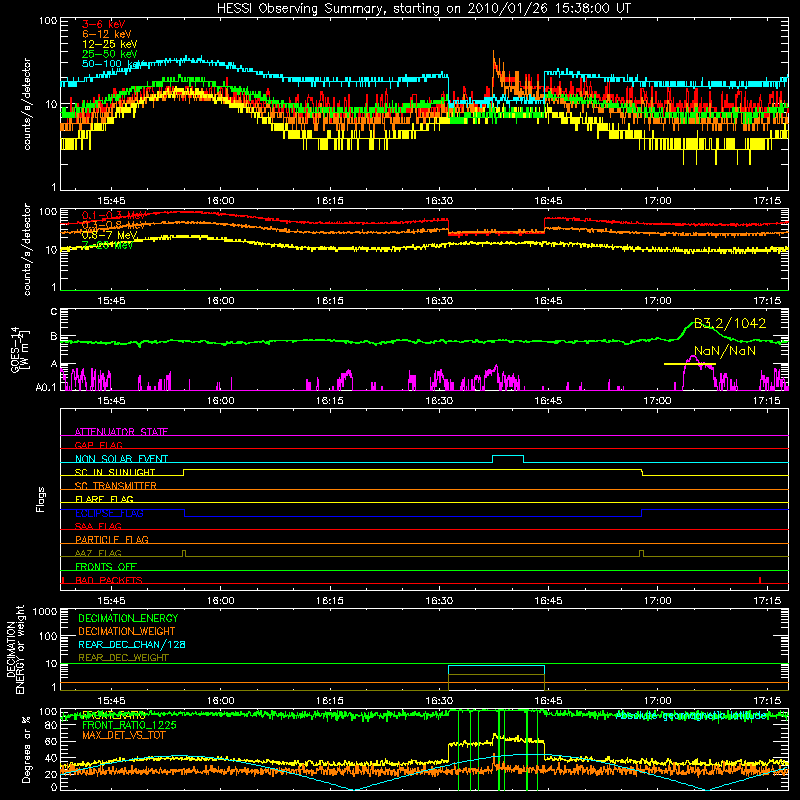Click the counts/s/detector axis title of top panel
800x800 pixels.
27,104
